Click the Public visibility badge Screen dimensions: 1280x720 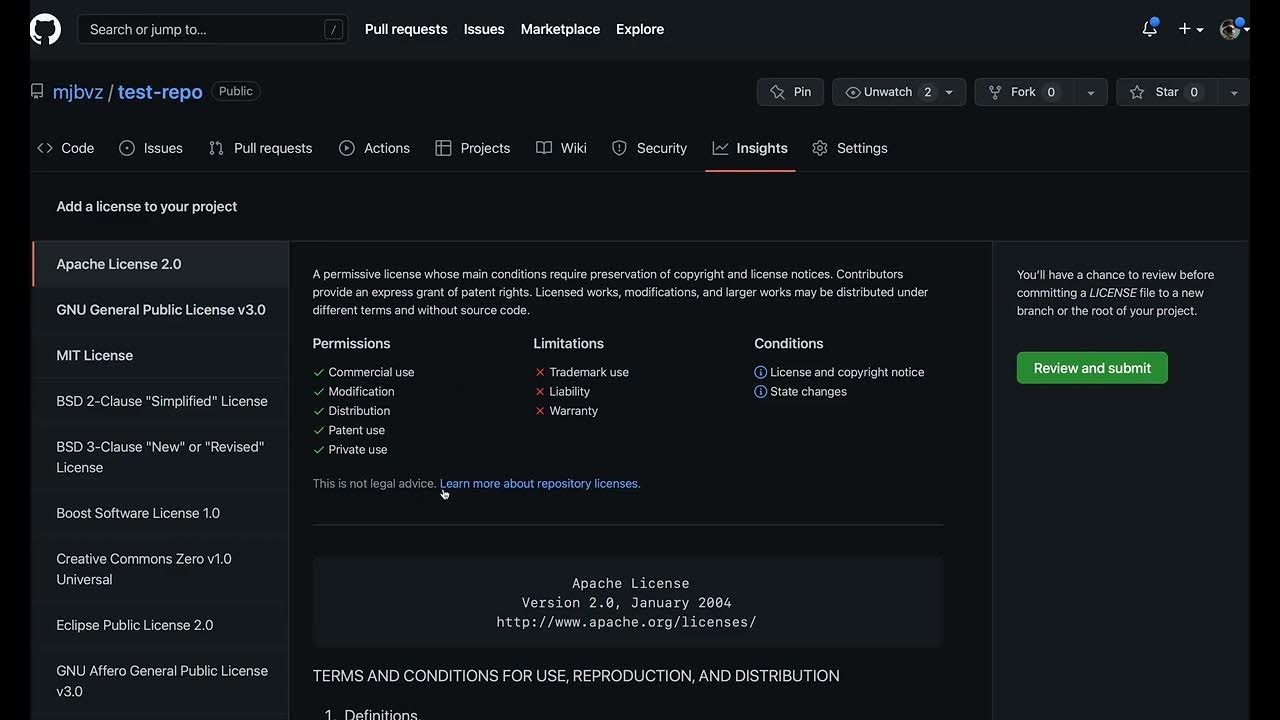[236, 91]
